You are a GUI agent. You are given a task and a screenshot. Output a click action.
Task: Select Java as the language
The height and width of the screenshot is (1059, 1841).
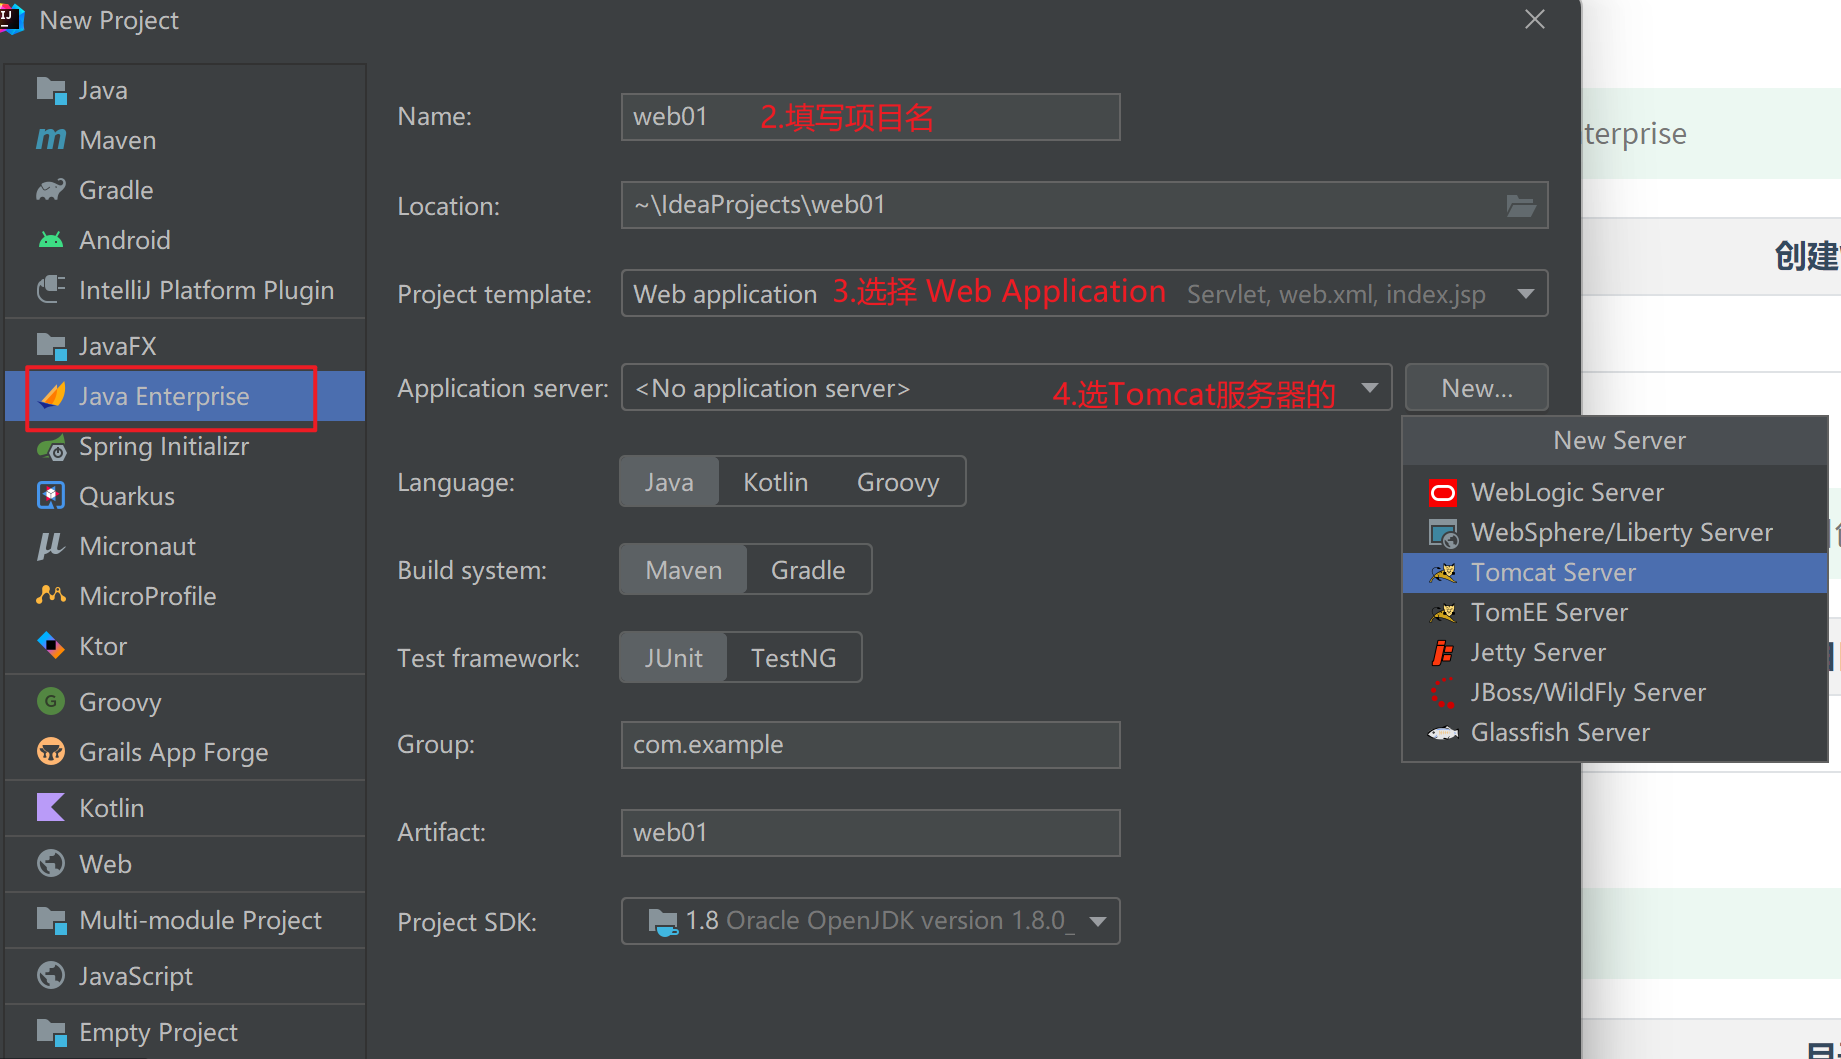pyautogui.click(x=669, y=482)
